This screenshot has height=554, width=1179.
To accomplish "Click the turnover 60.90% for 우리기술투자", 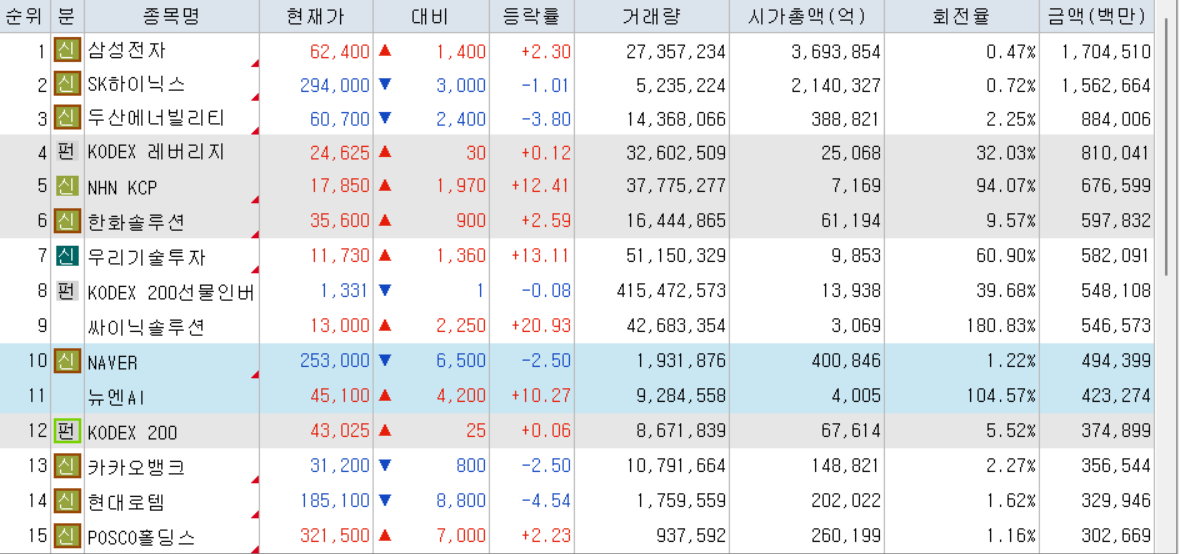I will click(1005, 256).
